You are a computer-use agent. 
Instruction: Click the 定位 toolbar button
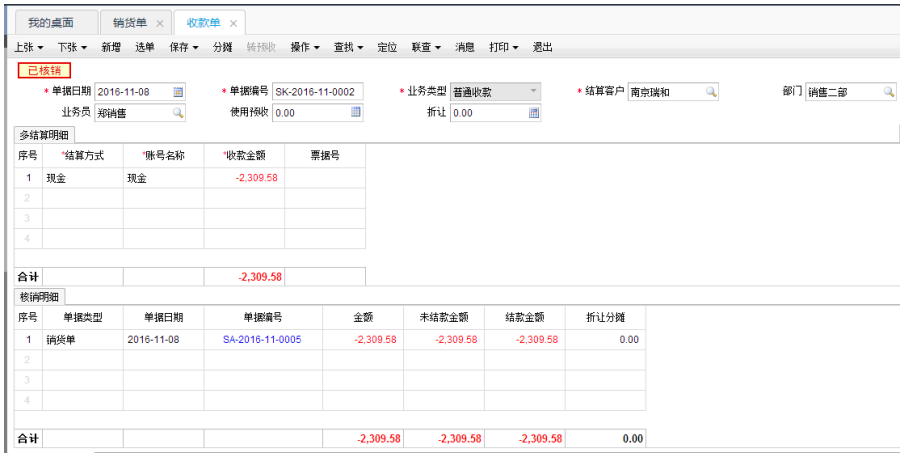(387, 47)
